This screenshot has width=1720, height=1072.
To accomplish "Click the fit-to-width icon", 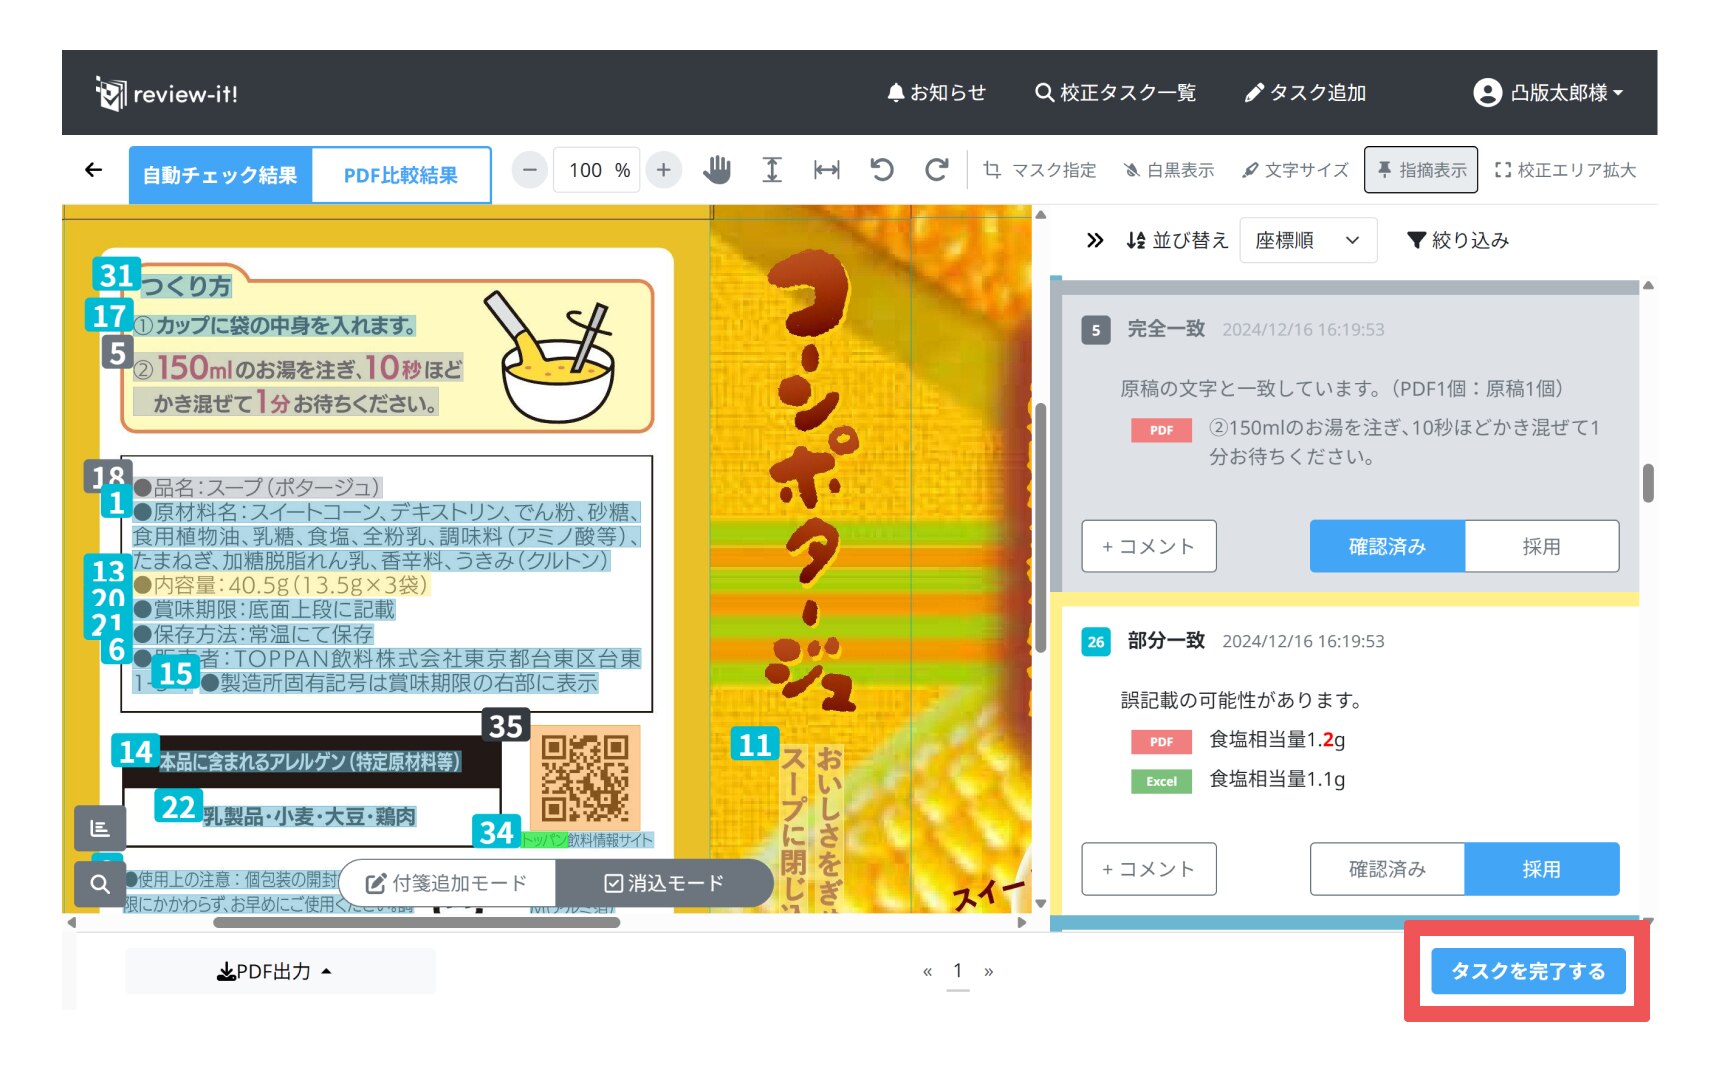I will click(x=826, y=170).
